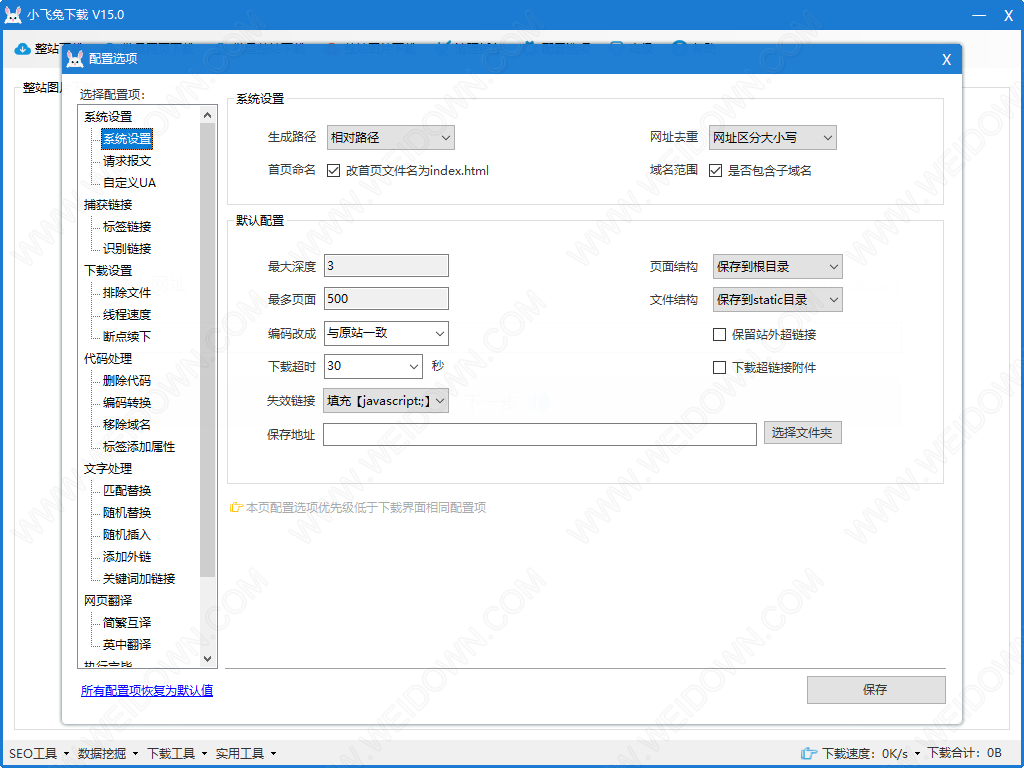The image size is (1024, 768).
Task: Click the config tree scrollbar down arrow
Action: click(208, 659)
